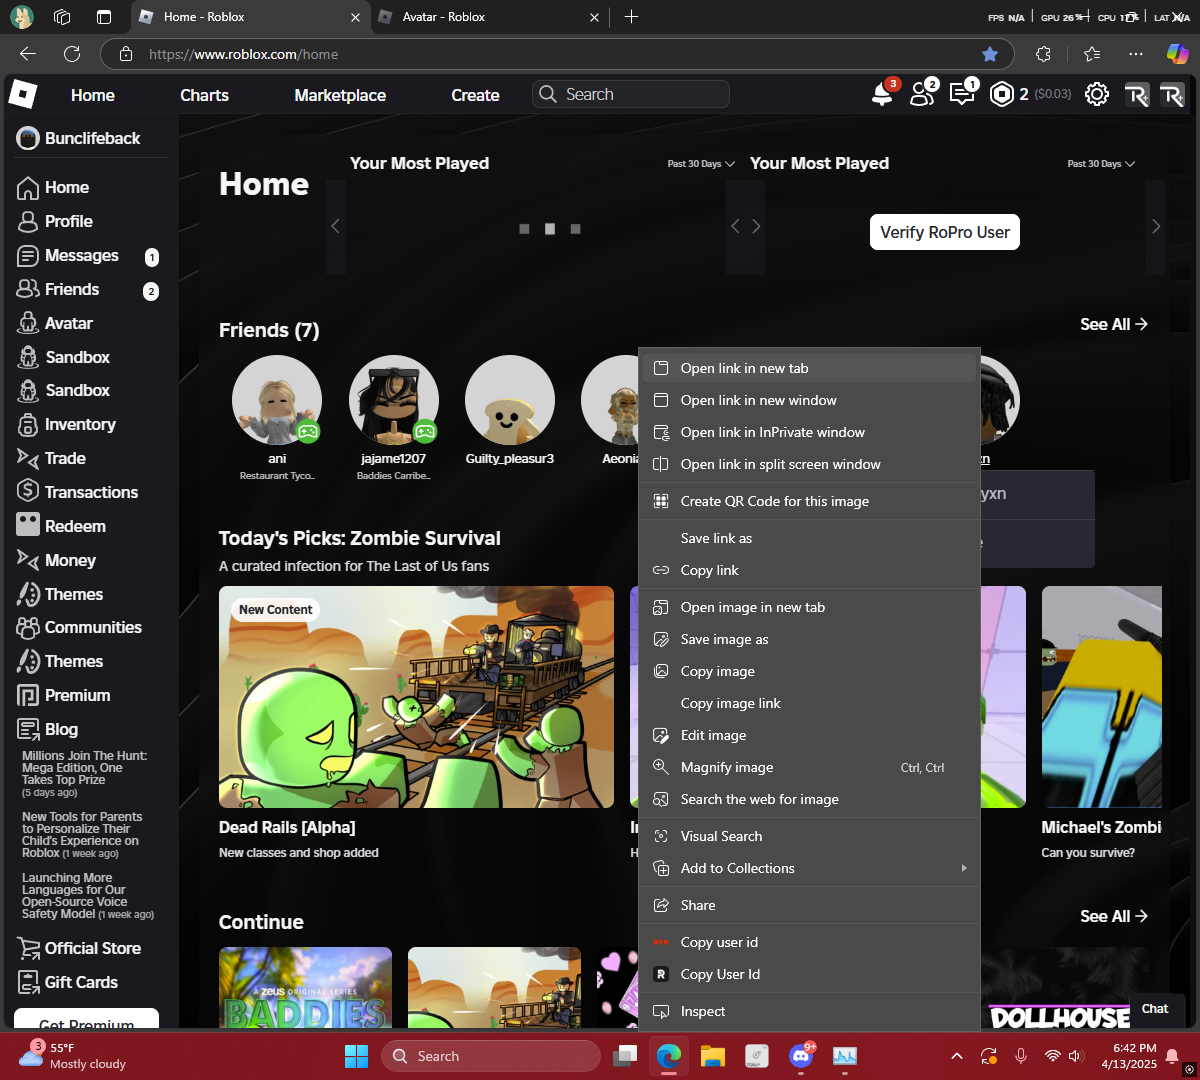Select first carousel page indicator dot

tap(524, 229)
